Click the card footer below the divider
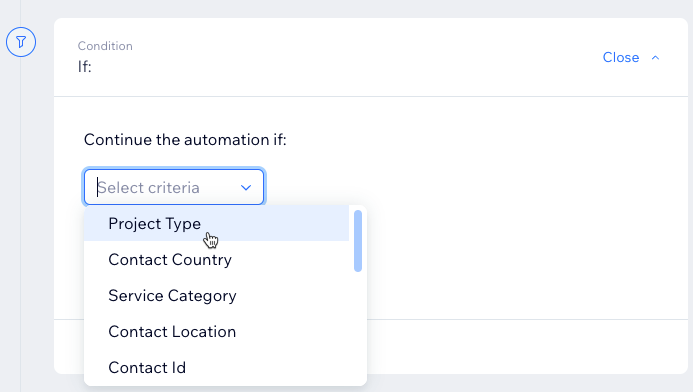693x392 pixels. coord(526,346)
